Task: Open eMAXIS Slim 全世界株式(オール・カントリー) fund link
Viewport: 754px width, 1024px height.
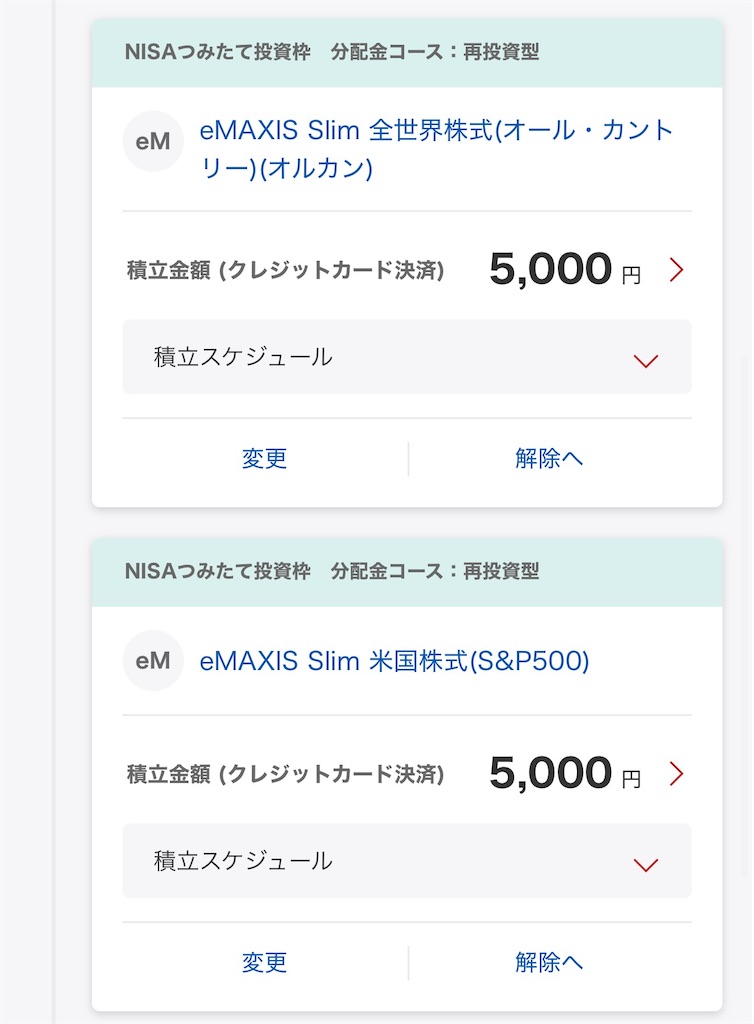Action: tap(436, 149)
